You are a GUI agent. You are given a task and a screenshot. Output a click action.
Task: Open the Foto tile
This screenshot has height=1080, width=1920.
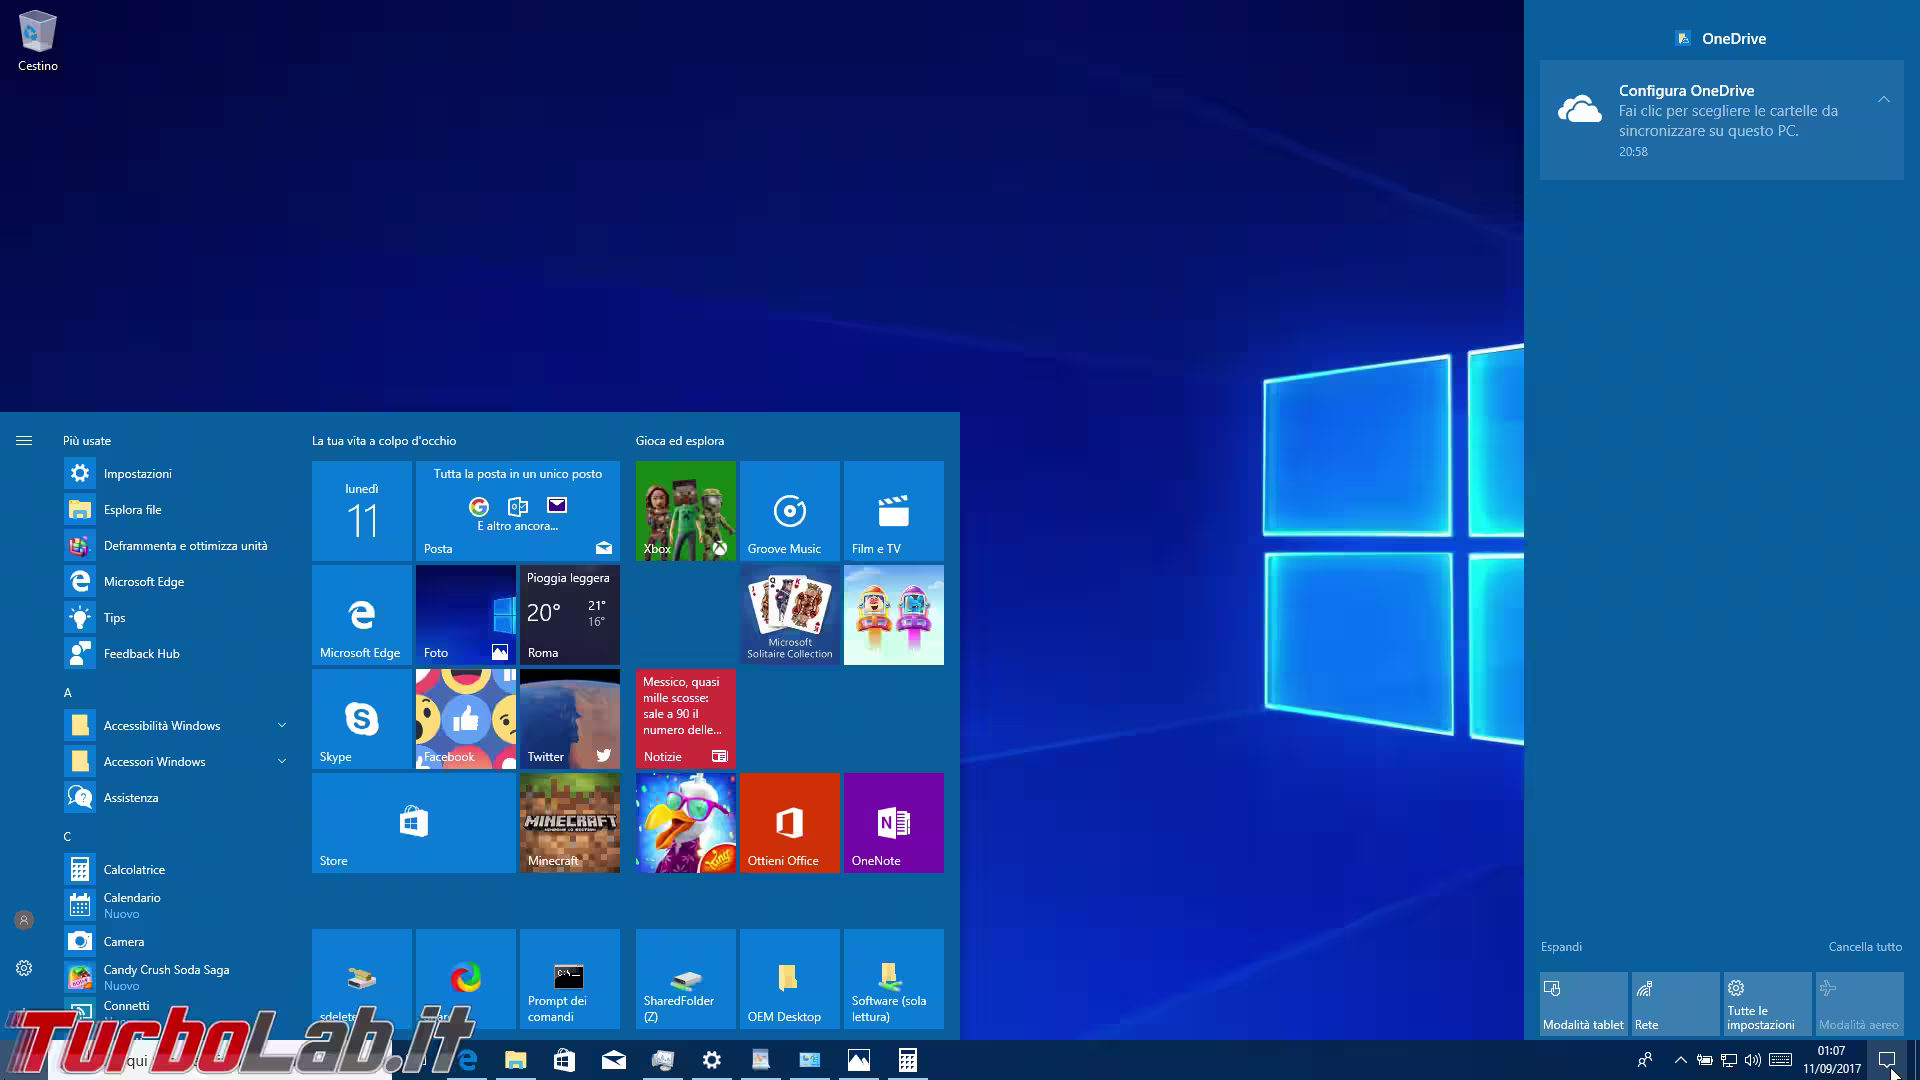click(465, 614)
